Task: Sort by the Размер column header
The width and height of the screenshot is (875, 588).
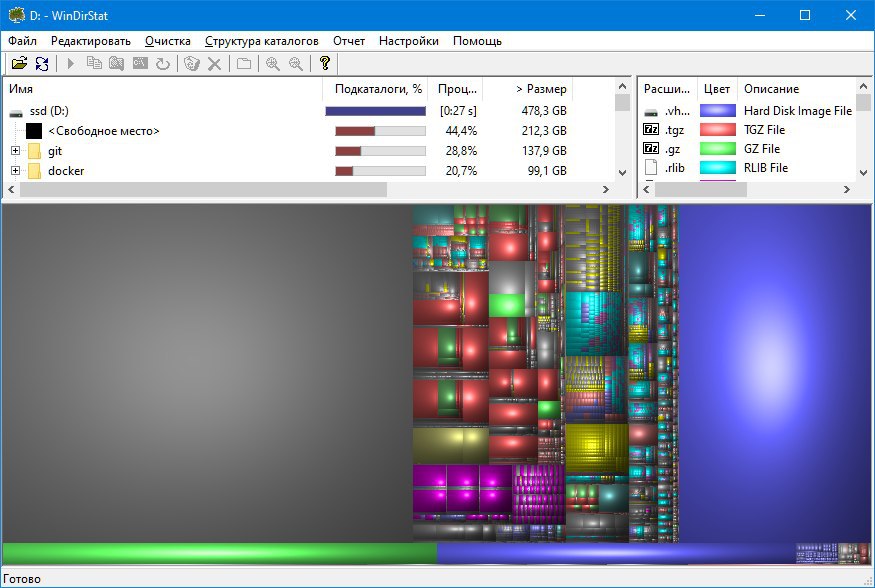Action: (x=527, y=89)
